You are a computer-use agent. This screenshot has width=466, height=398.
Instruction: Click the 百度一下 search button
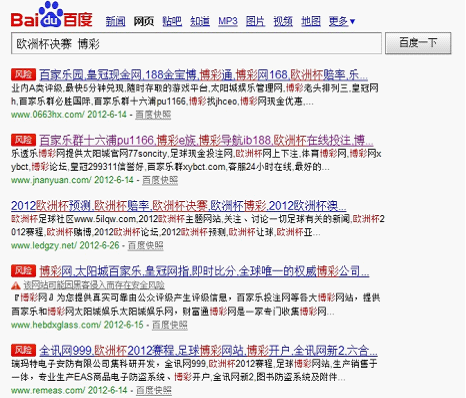[418, 43]
